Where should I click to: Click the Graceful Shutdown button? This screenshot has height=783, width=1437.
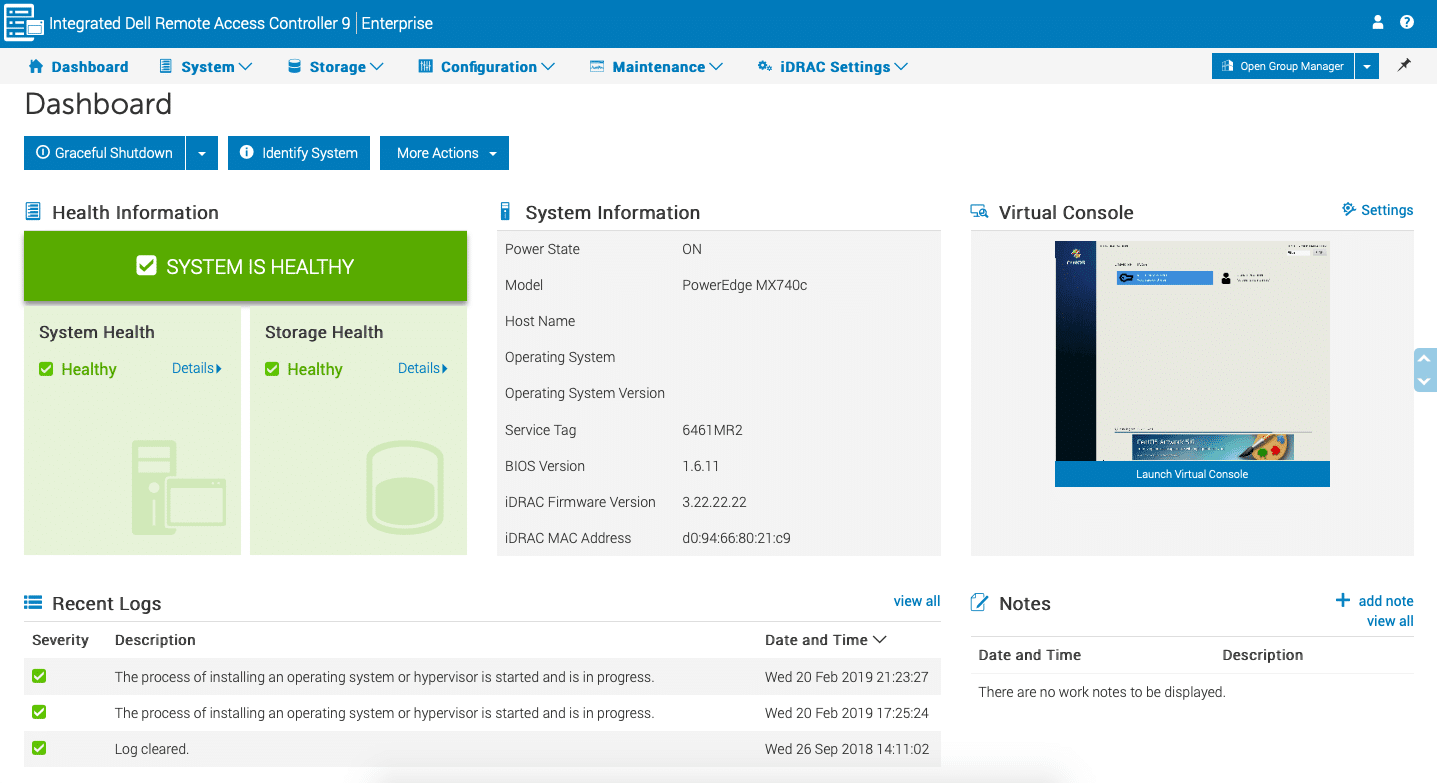click(x=104, y=153)
